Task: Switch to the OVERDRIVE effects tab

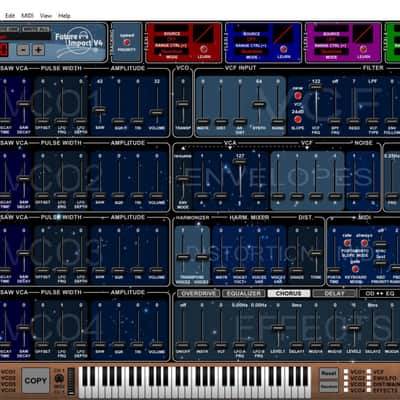Action: point(199,294)
